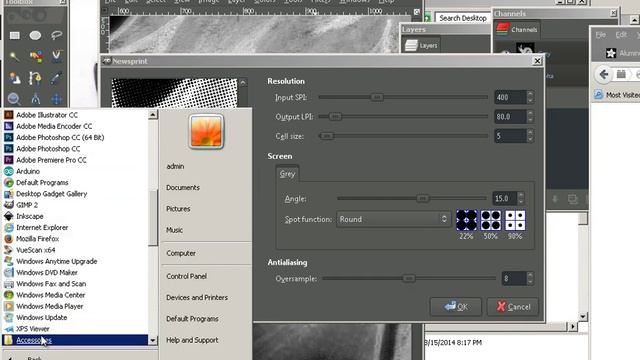This screenshot has height=360, width=640.
Task: Click the Search Desktop field
Action: 463,18
